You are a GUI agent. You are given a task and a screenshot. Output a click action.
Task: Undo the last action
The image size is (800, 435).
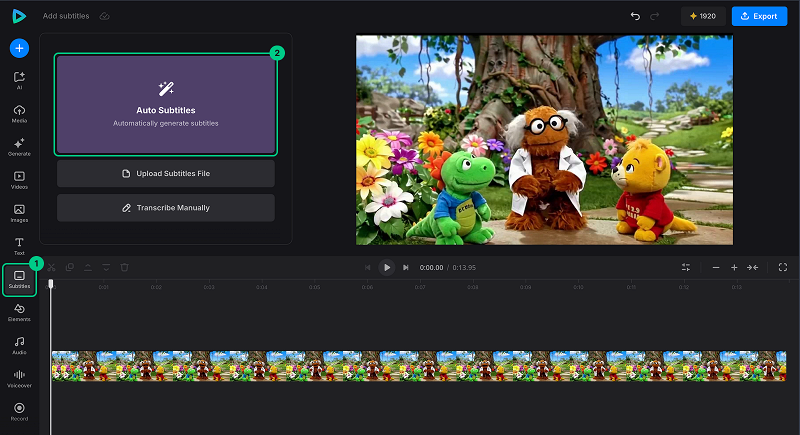(635, 16)
